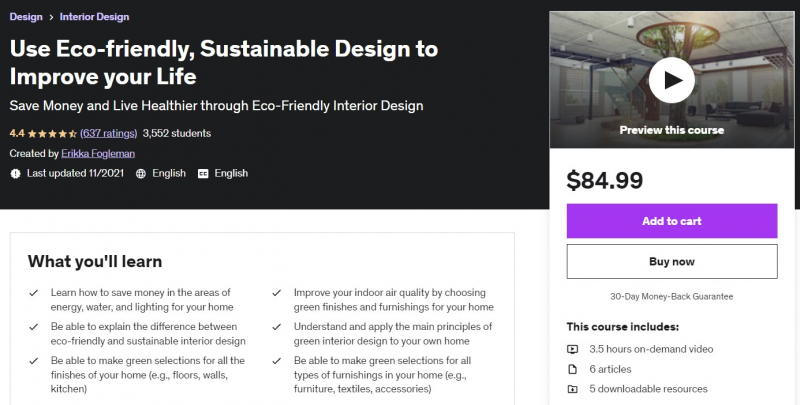Click the last updated badge icon
The width and height of the screenshot is (800, 405).
[15, 173]
